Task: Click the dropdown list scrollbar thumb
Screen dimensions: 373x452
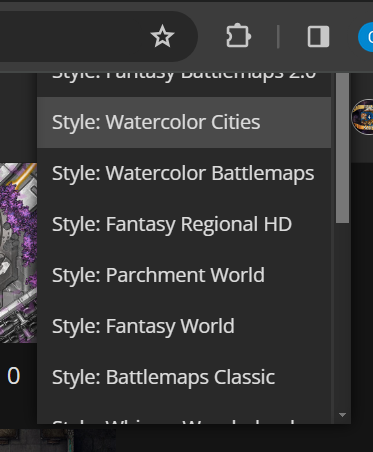Action: pyautogui.click(x=342, y=148)
